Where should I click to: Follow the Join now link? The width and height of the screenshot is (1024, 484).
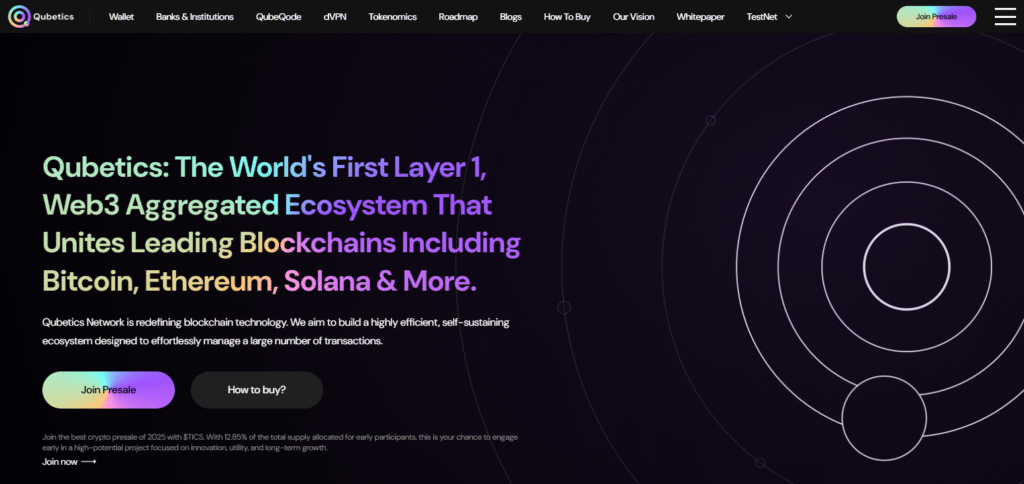pos(60,462)
